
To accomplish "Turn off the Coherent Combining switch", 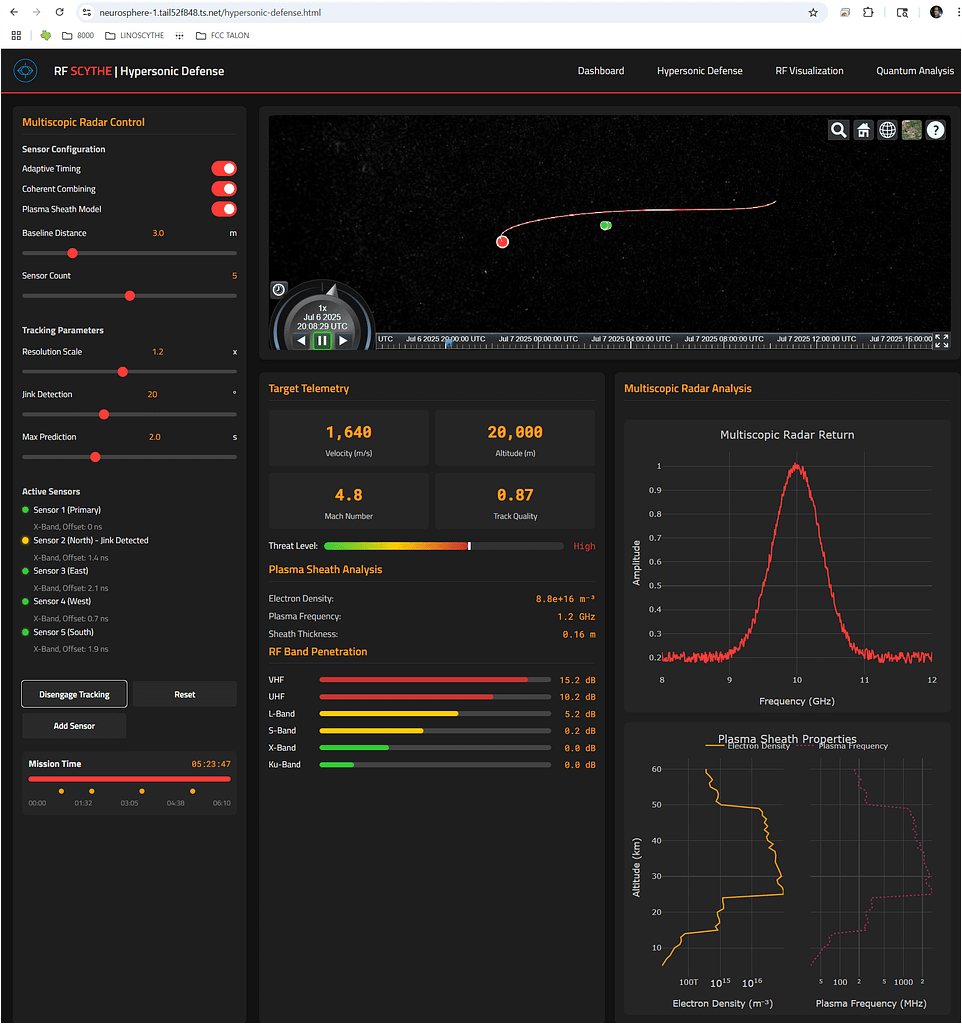I will (224, 189).
